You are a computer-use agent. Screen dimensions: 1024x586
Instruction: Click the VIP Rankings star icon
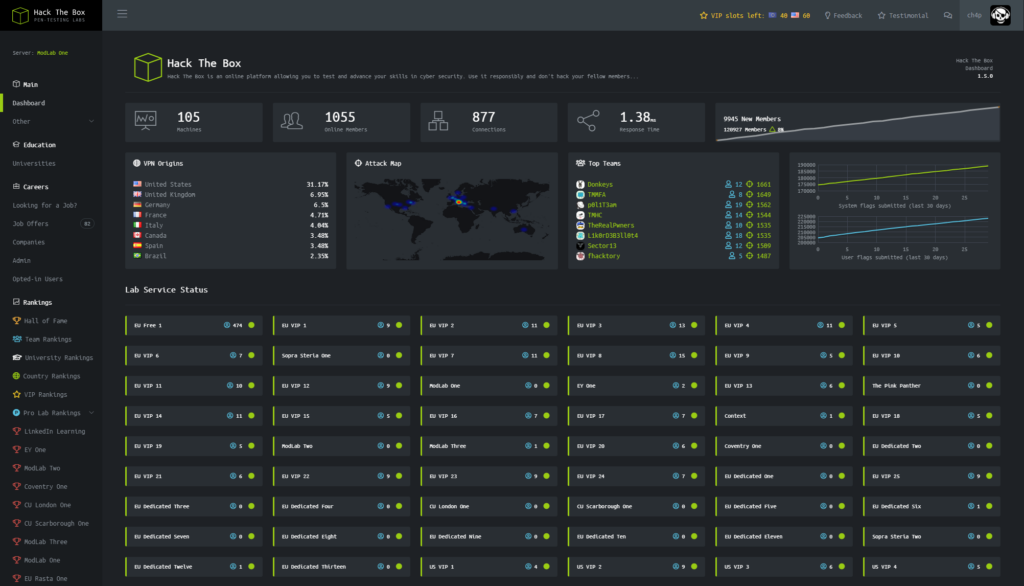17,394
